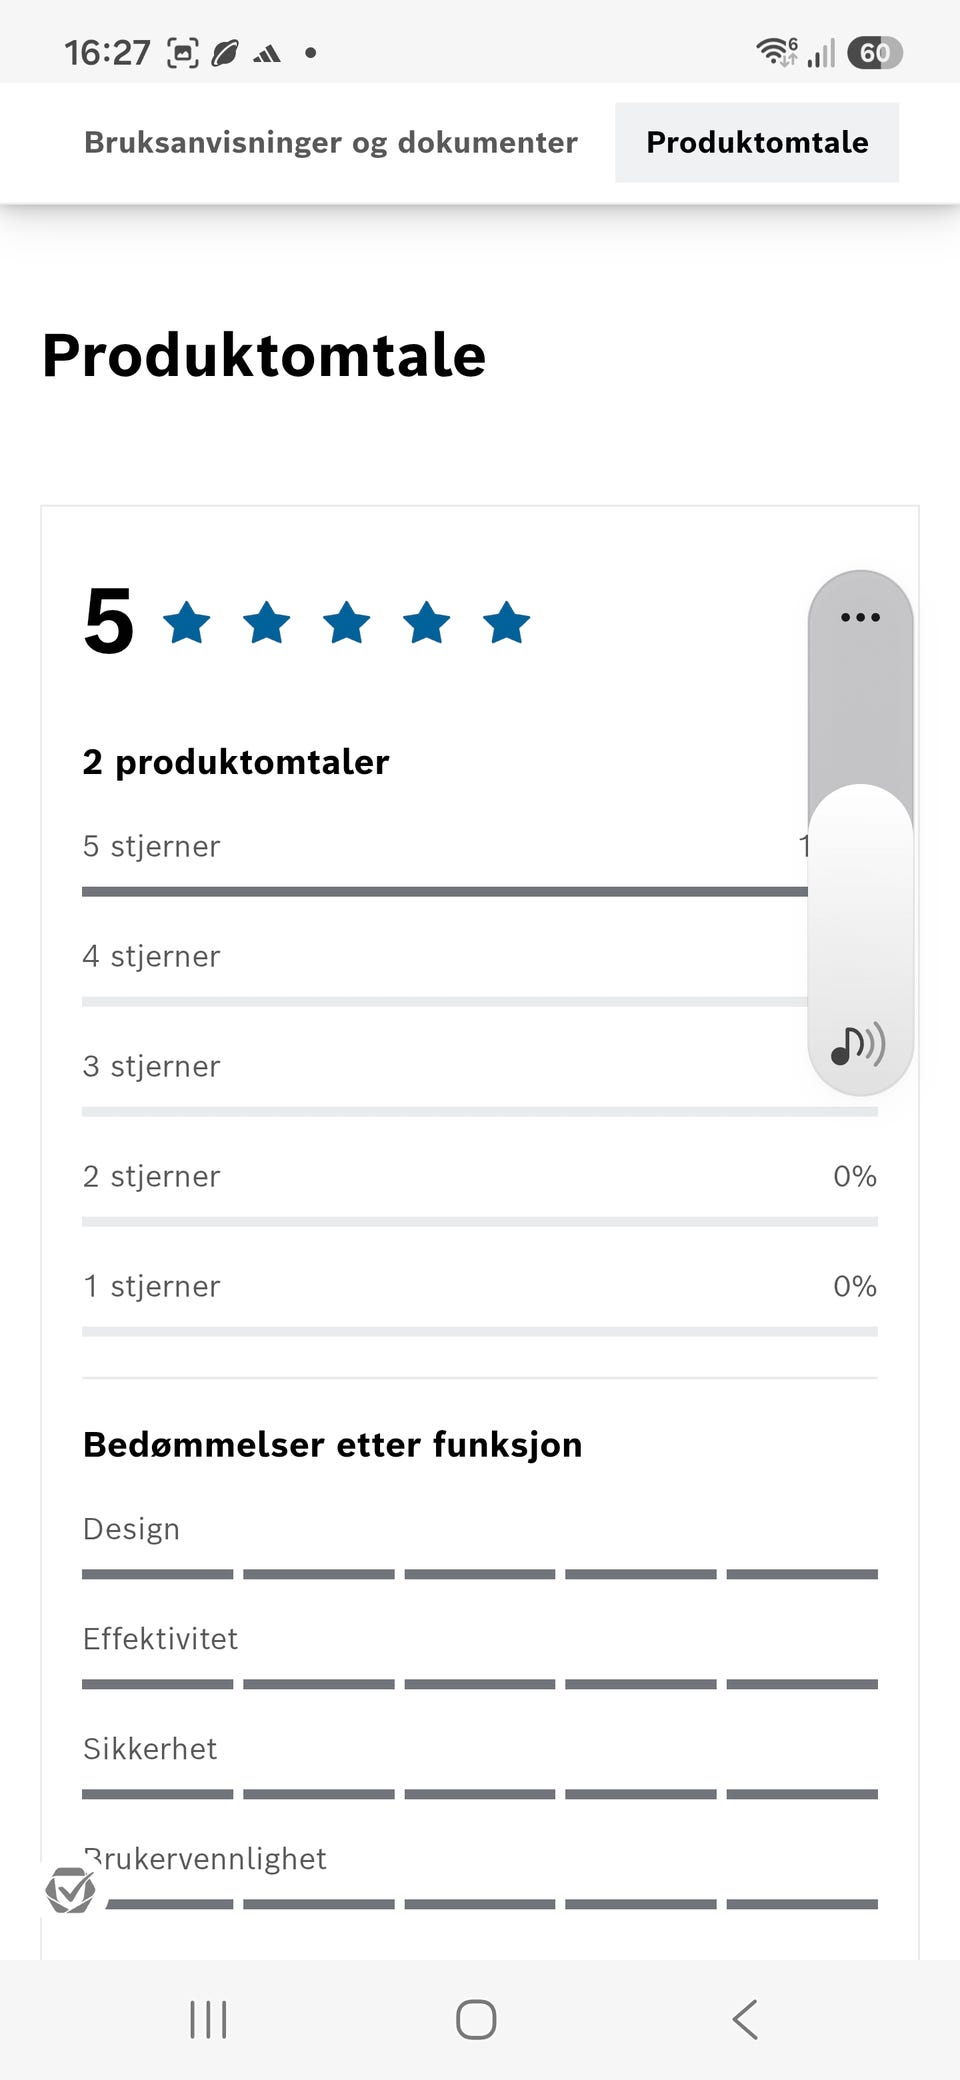The width and height of the screenshot is (960, 2080).
Task: Click the third blue rating star
Action: click(347, 623)
